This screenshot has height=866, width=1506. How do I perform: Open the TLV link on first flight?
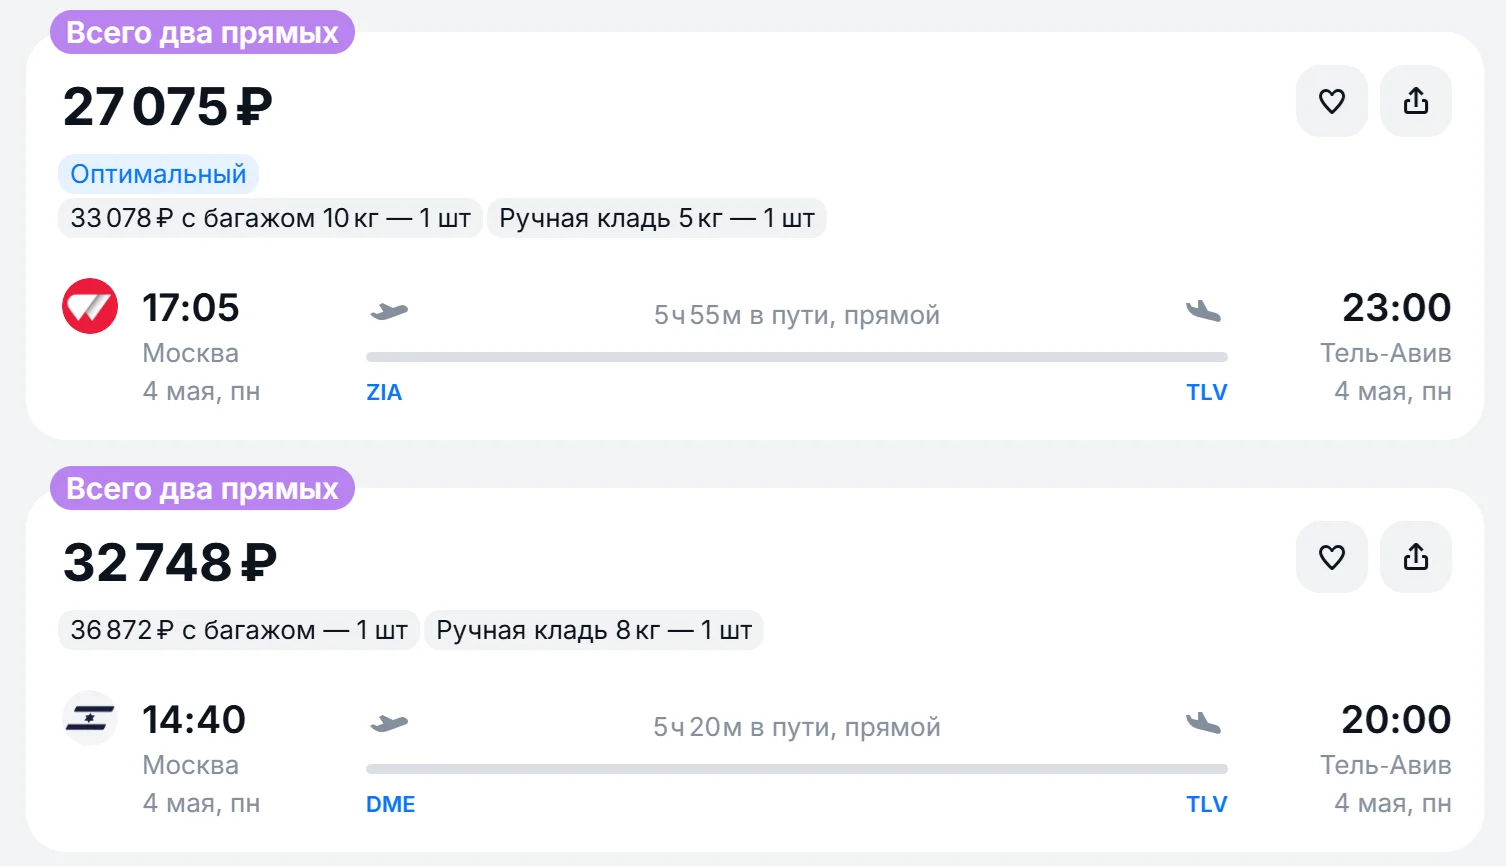tap(1207, 392)
